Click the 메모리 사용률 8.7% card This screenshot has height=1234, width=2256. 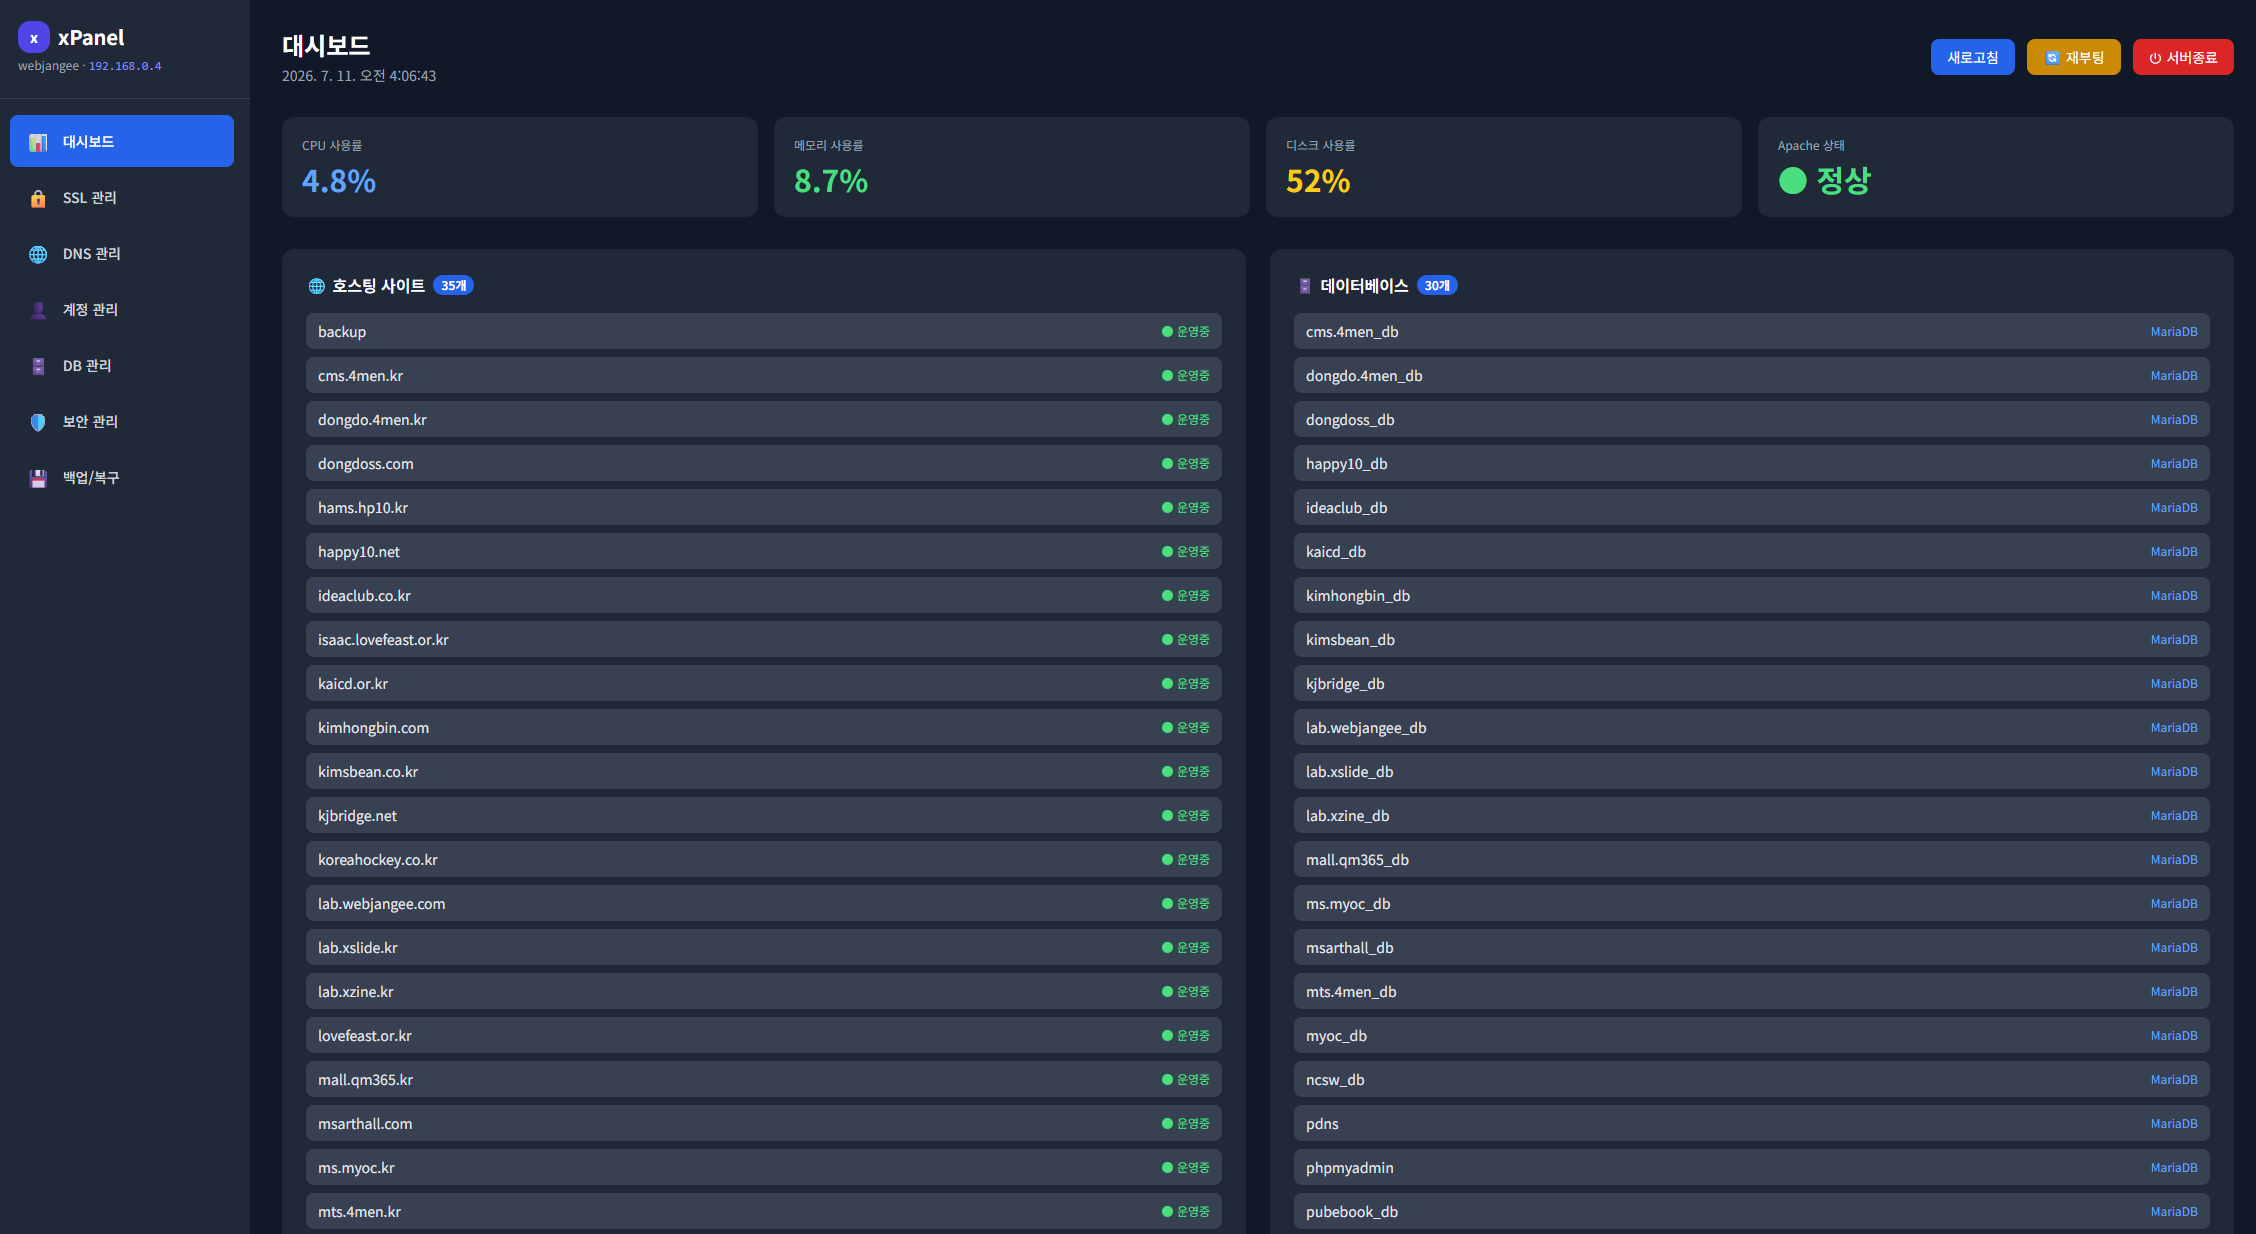(1012, 167)
